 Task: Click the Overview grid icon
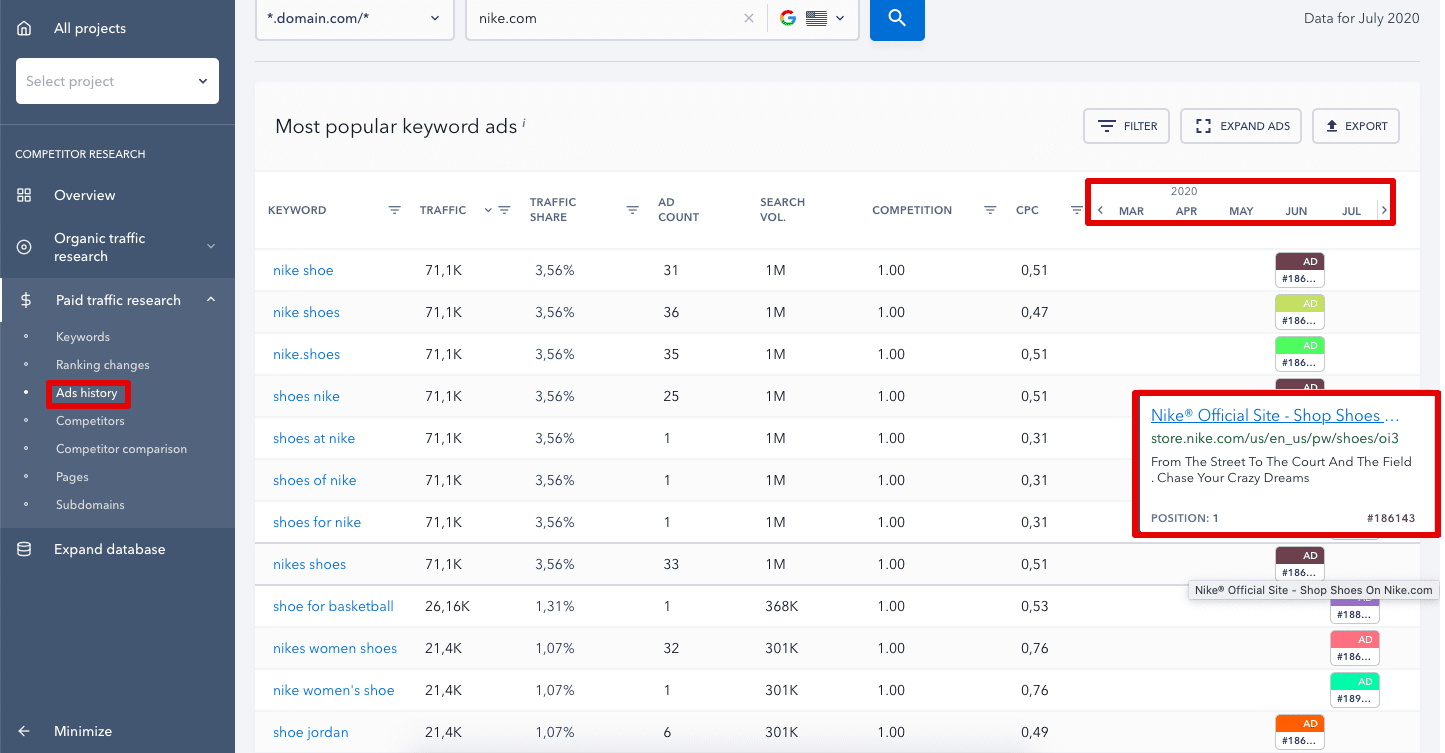click(24, 195)
